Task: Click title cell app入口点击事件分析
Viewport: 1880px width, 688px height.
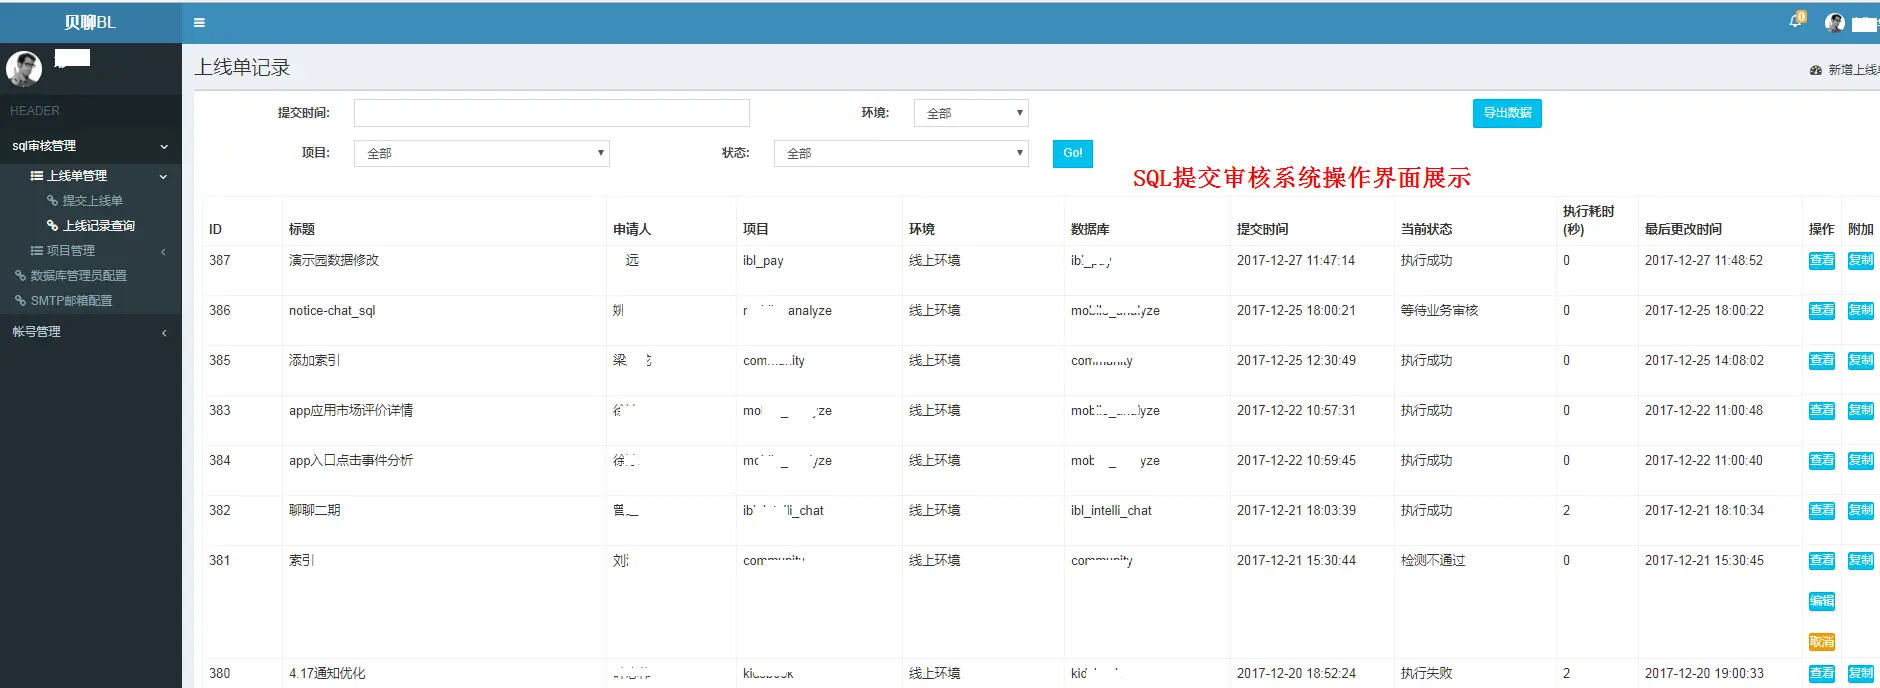Action: [351, 460]
